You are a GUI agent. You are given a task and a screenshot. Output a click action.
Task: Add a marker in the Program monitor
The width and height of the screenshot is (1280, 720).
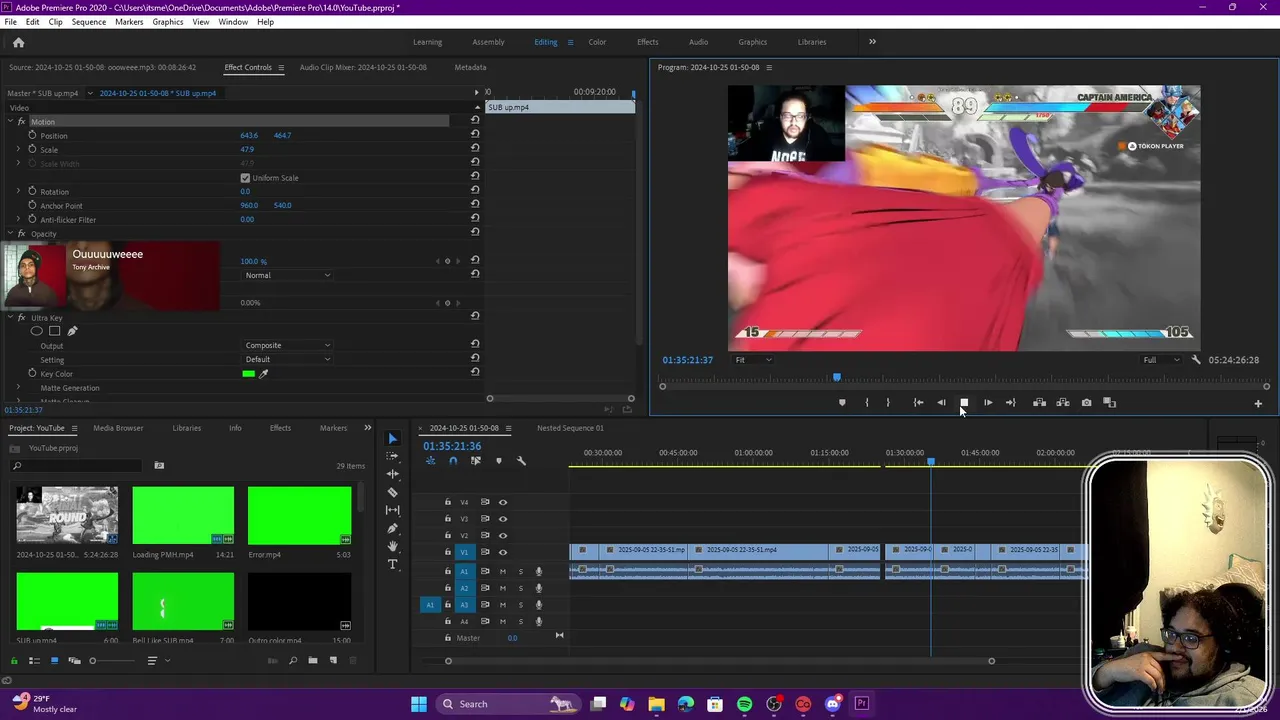click(x=842, y=403)
